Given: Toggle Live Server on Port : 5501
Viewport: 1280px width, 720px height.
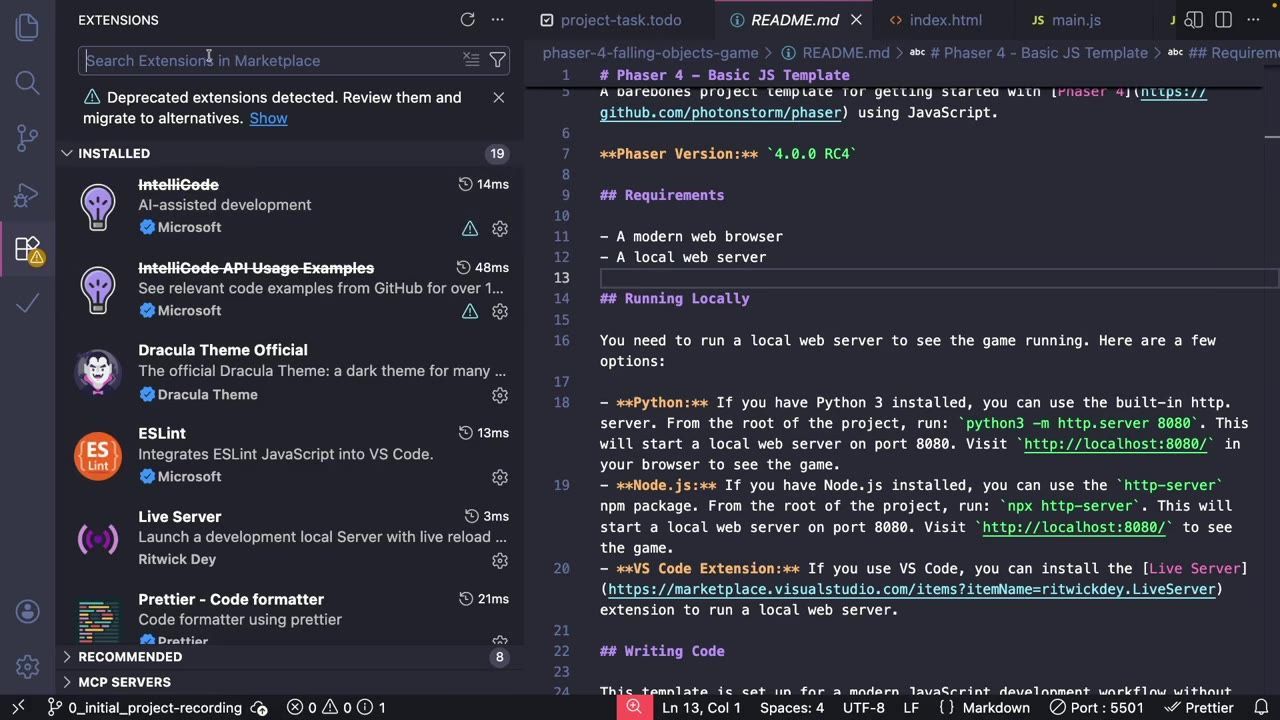Looking at the screenshot, I should coord(1096,707).
